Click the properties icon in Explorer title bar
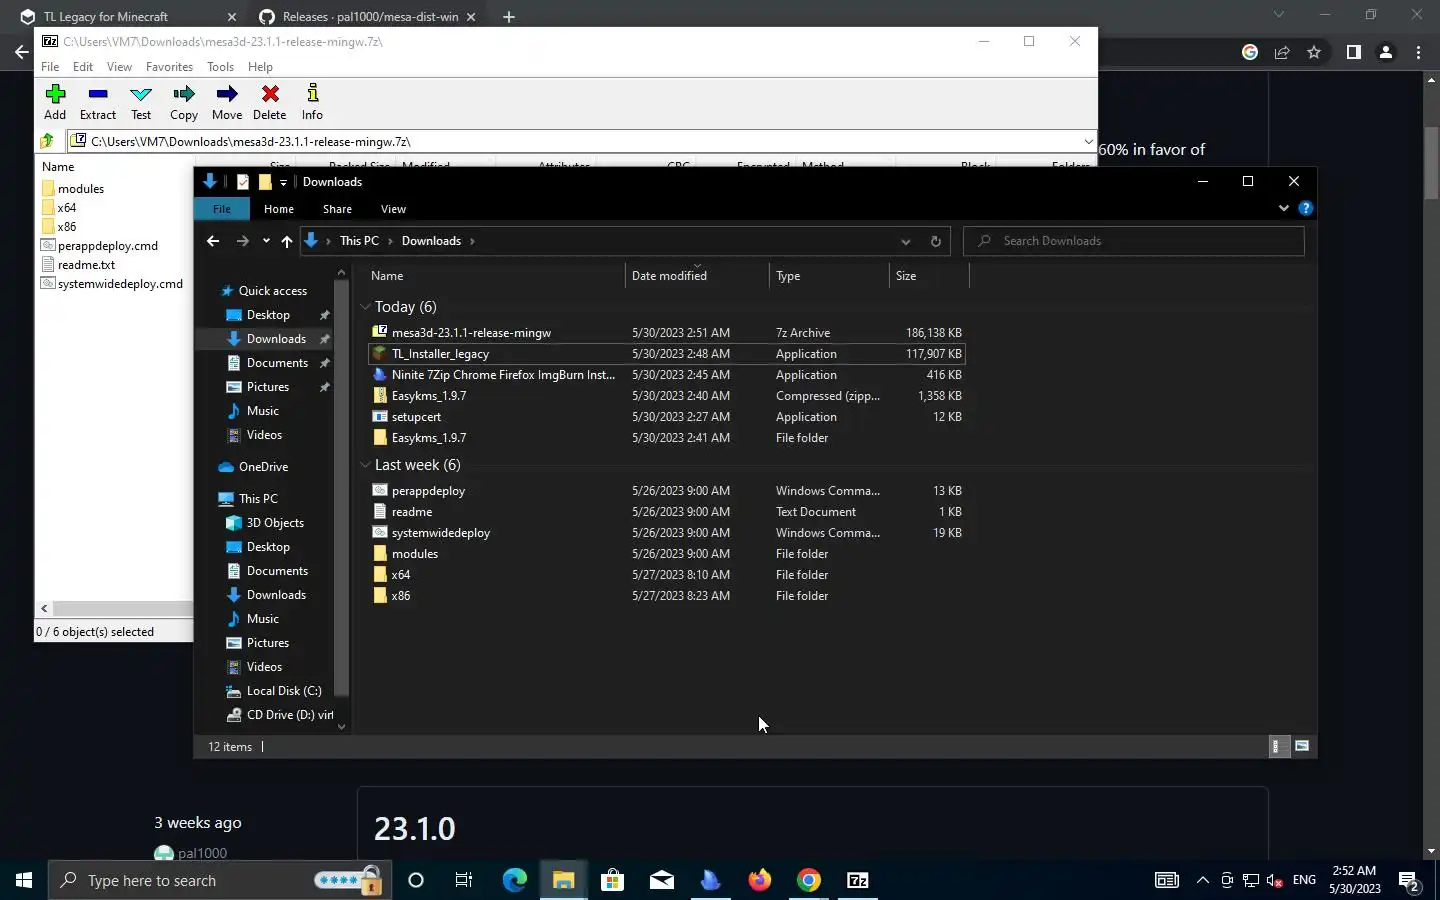The width and height of the screenshot is (1440, 900). [x=242, y=182]
